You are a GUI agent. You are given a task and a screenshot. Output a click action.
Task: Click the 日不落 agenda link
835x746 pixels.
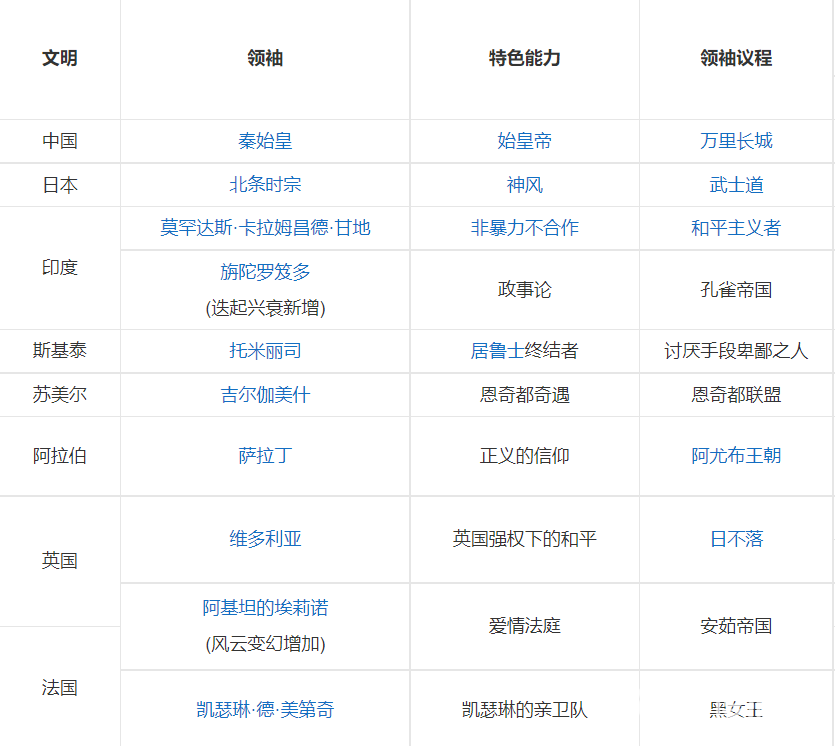(x=736, y=539)
